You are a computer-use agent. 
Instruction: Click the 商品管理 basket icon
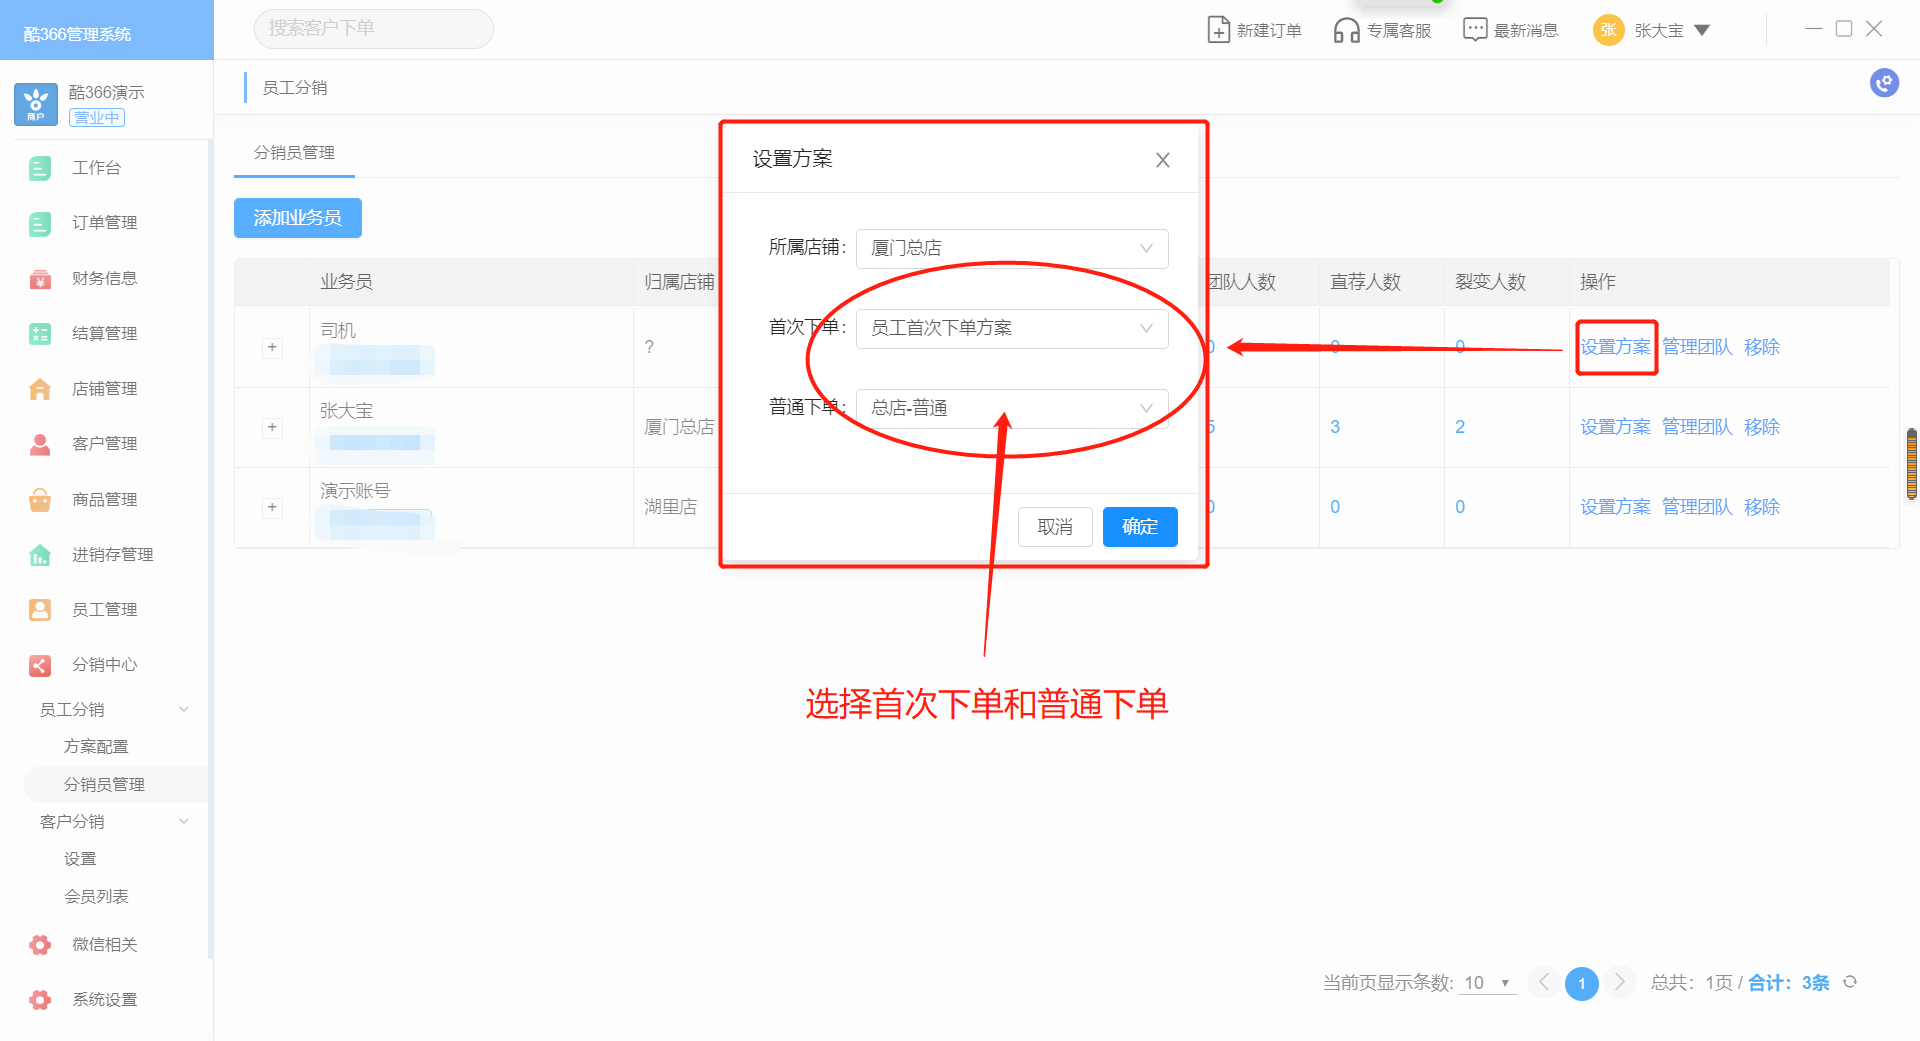pos(40,500)
